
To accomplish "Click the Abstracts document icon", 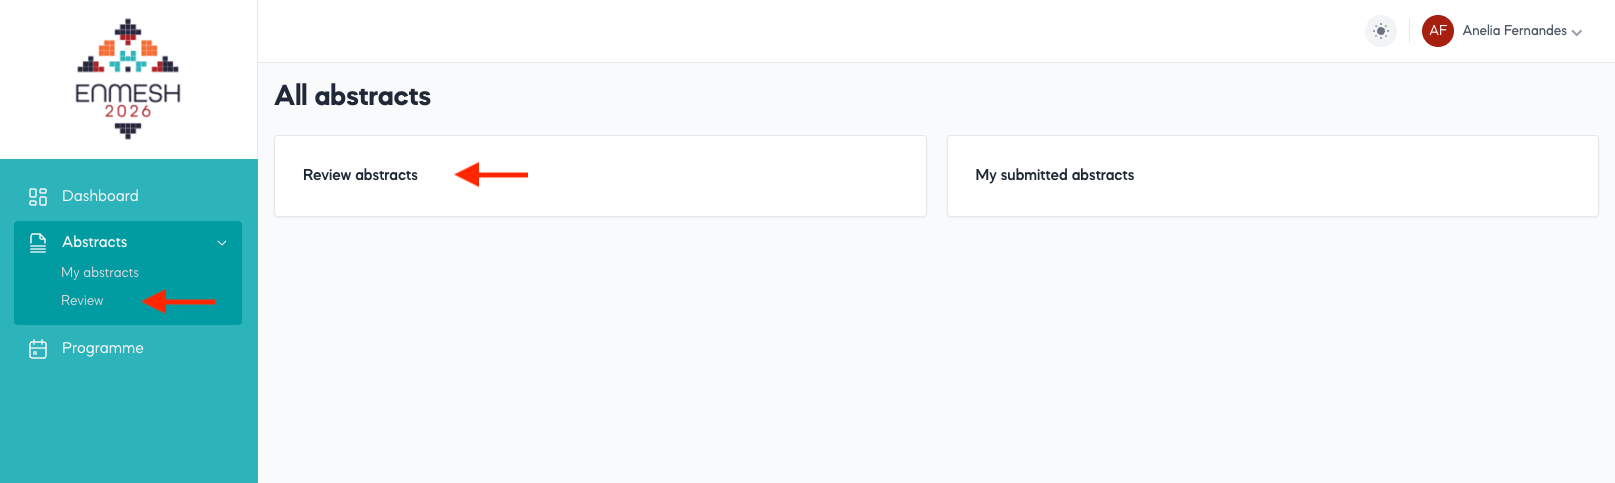I will coord(38,242).
